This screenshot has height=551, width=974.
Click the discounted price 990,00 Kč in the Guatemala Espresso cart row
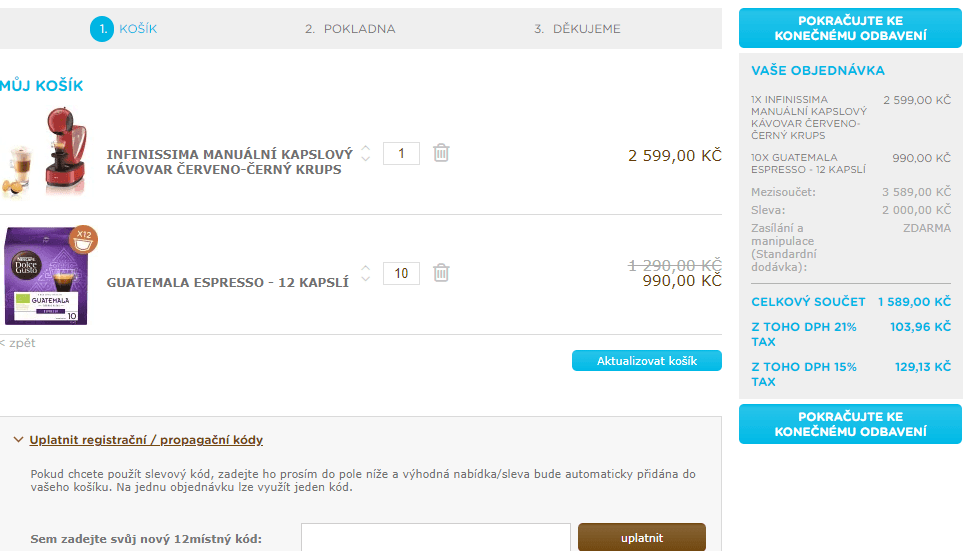[682, 281]
